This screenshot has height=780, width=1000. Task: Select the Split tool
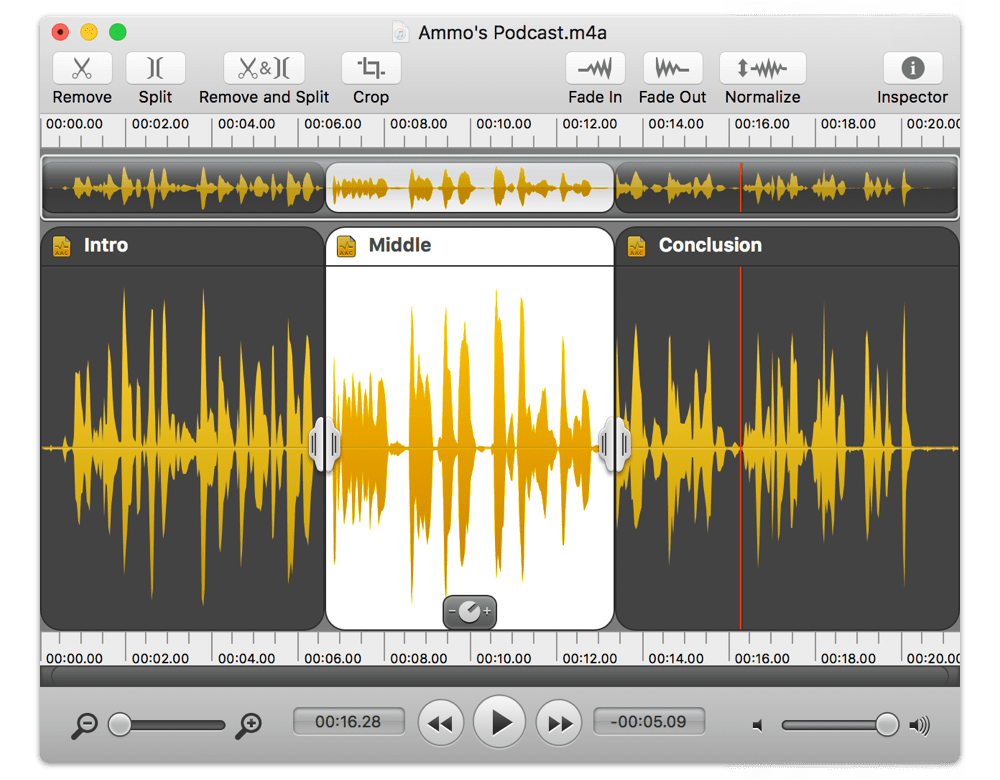point(156,68)
